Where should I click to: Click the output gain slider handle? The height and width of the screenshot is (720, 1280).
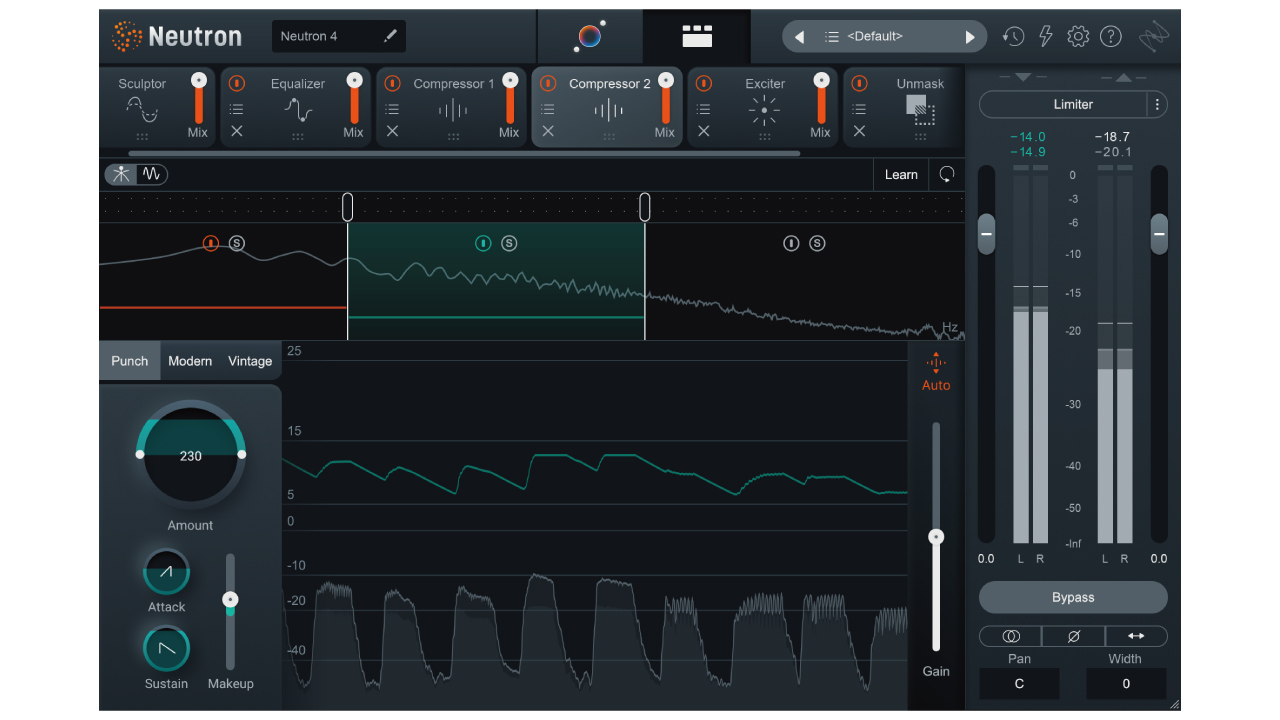coord(1159,234)
